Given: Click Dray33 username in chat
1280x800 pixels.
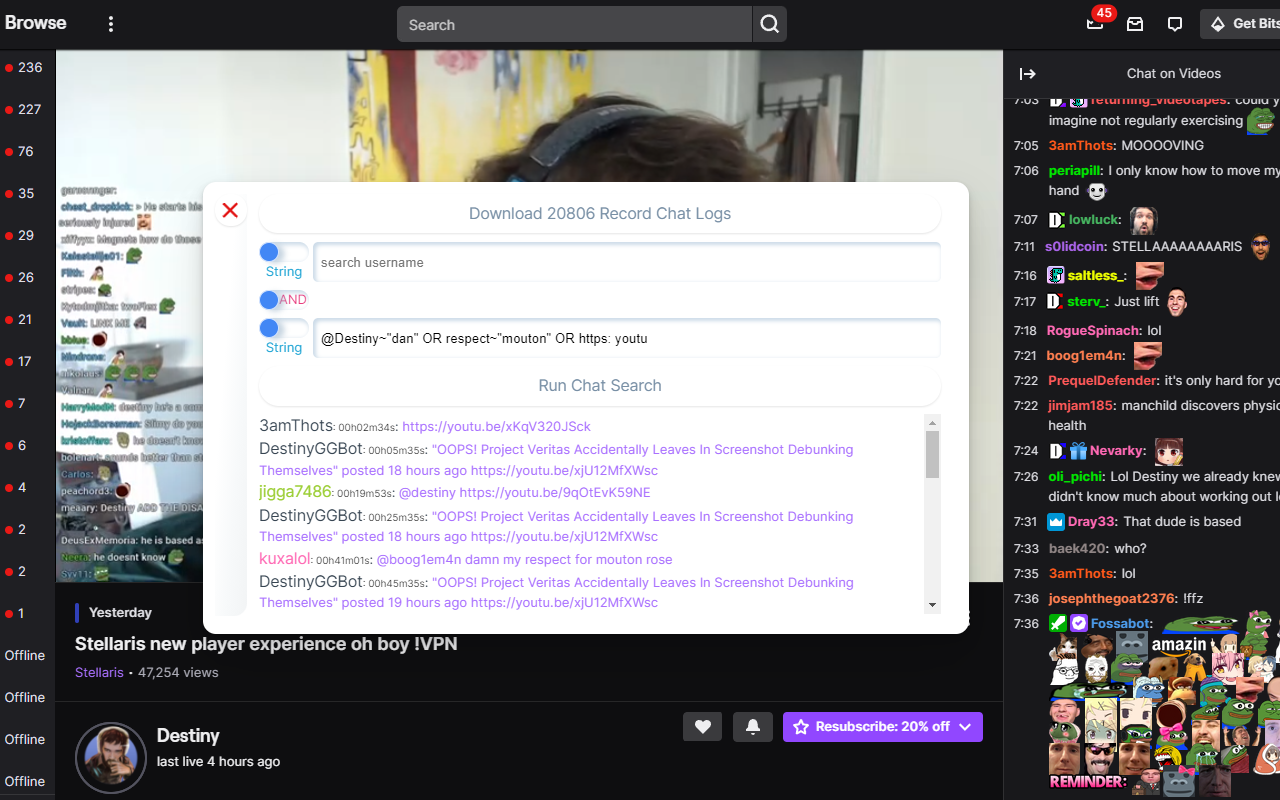Looking at the screenshot, I should (x=1091, y=522).
